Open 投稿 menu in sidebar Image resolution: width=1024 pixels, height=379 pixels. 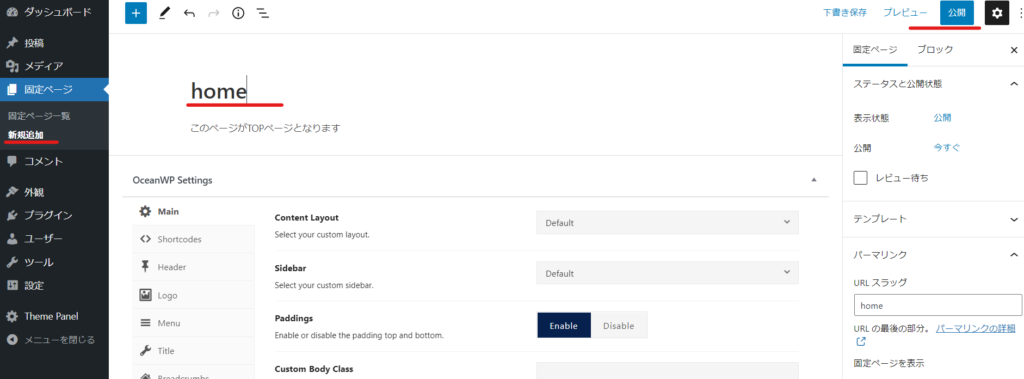[55, 43]
